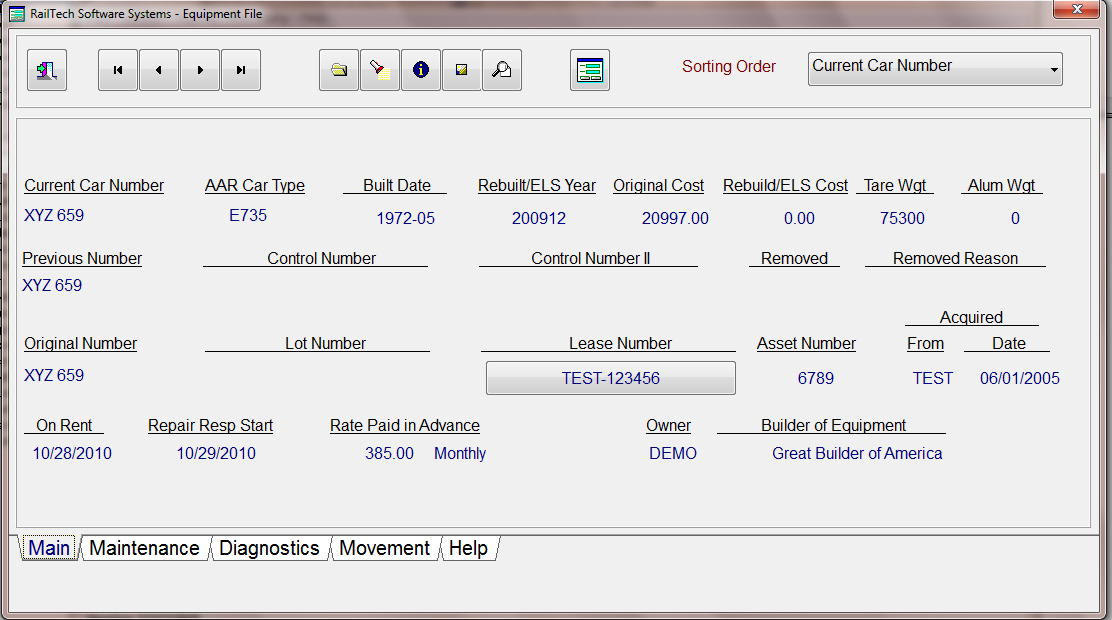Click the small yellow square toolbar icon

[x=462, y=70]
